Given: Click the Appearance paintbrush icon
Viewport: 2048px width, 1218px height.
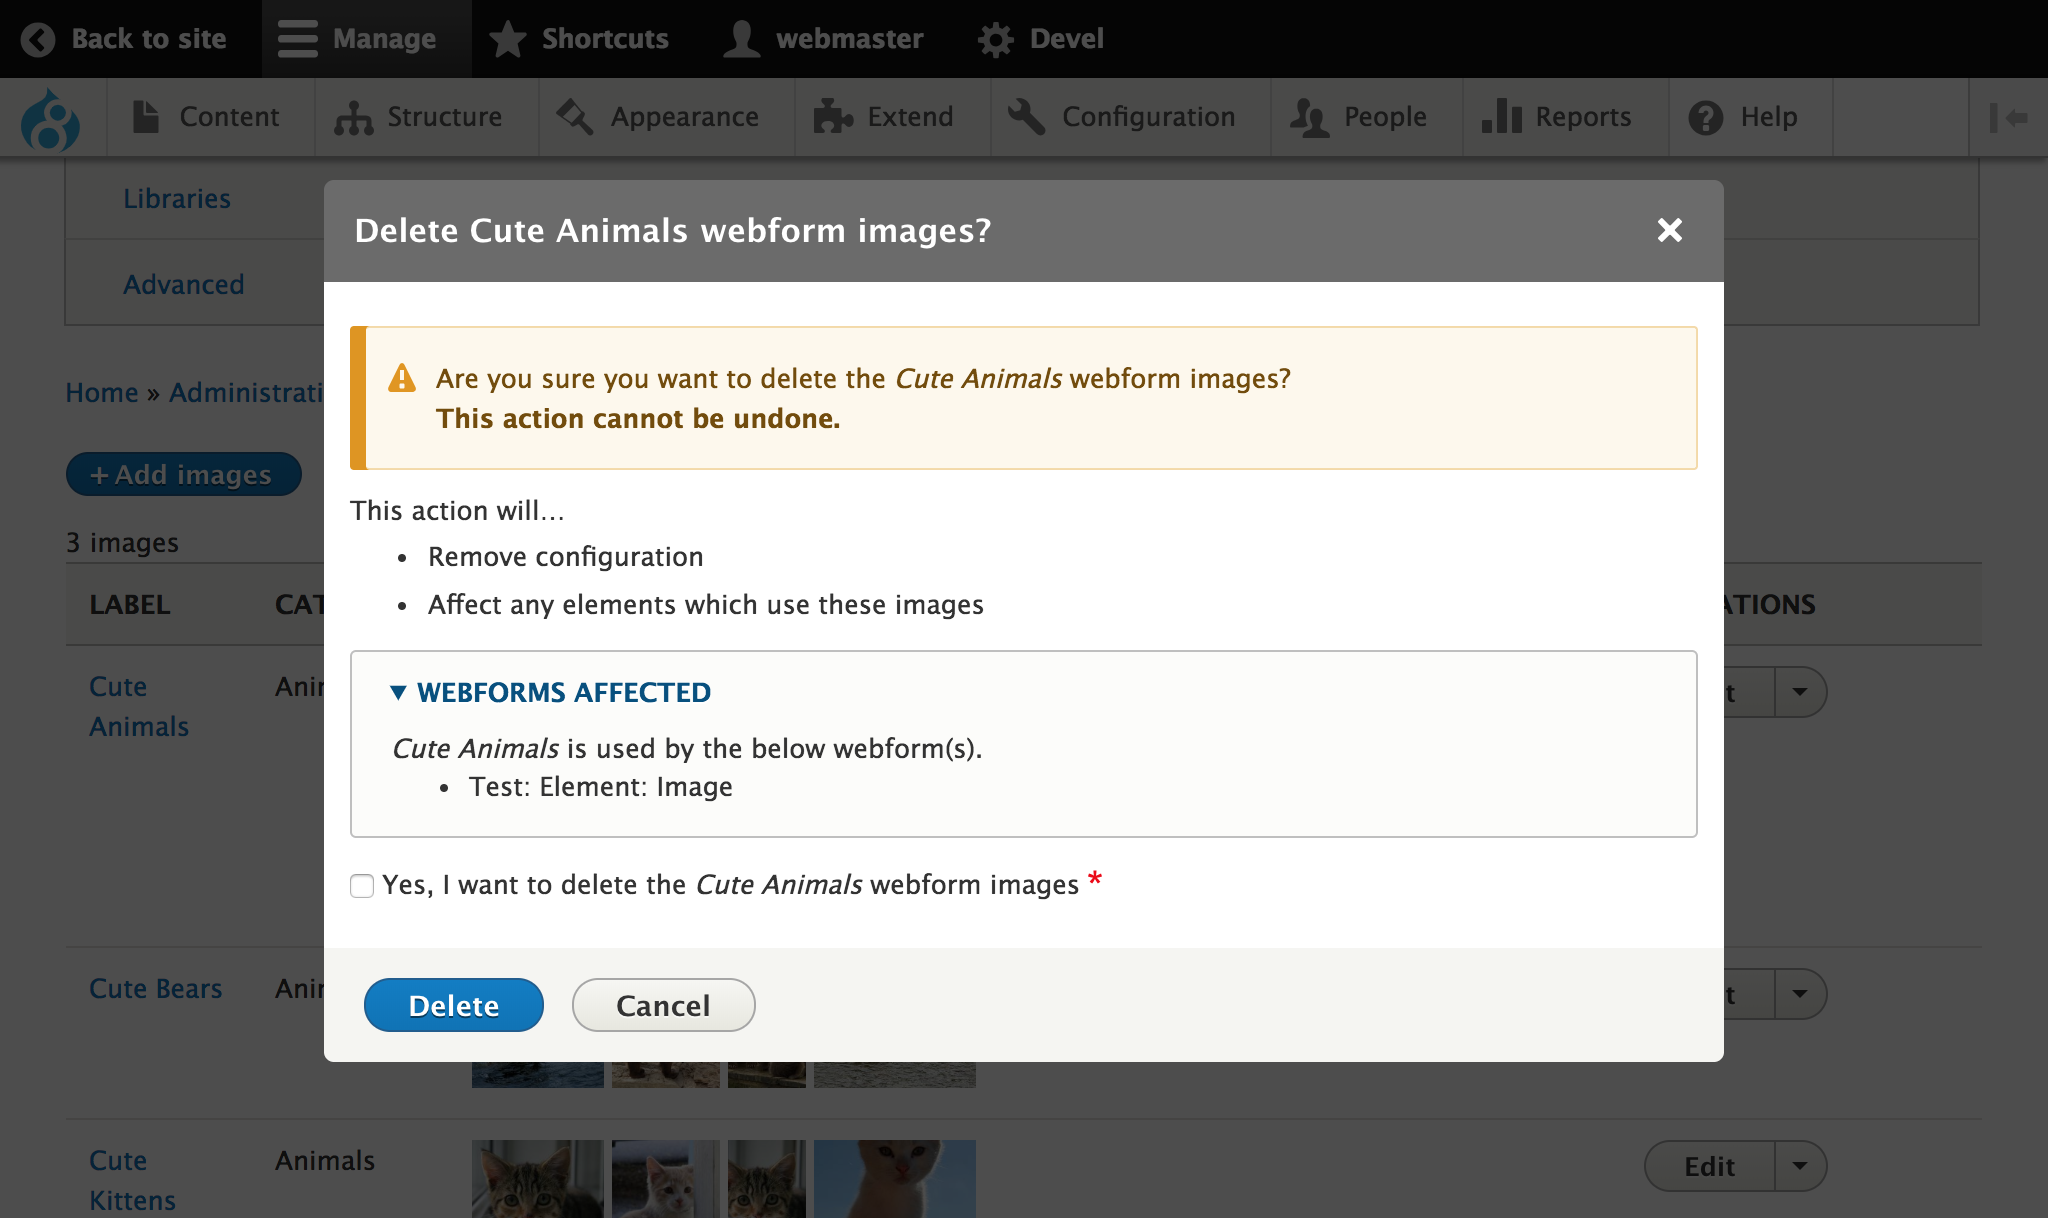Looking at the screenshot, I should point(573,116).
